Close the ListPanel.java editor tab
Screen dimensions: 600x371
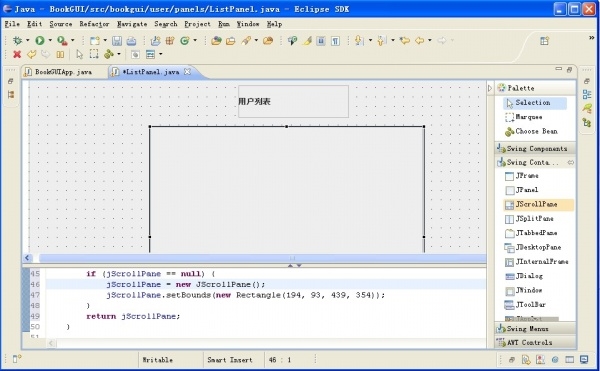coord(188,72)
